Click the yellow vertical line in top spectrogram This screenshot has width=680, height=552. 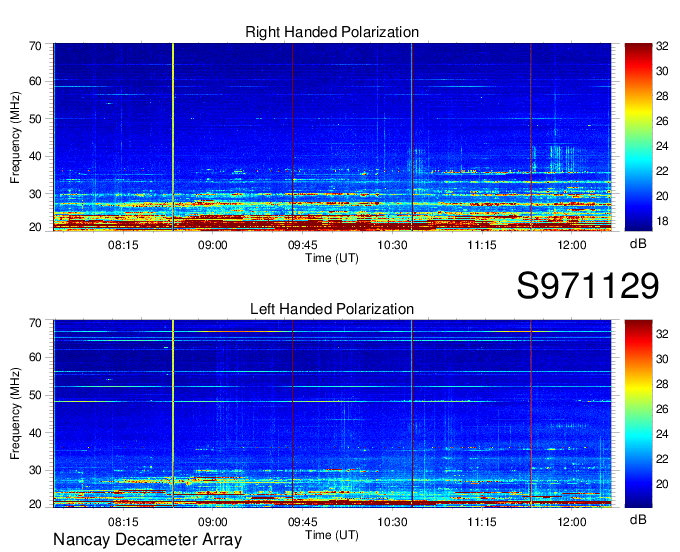pyautogui.click(x=173, y=137)
